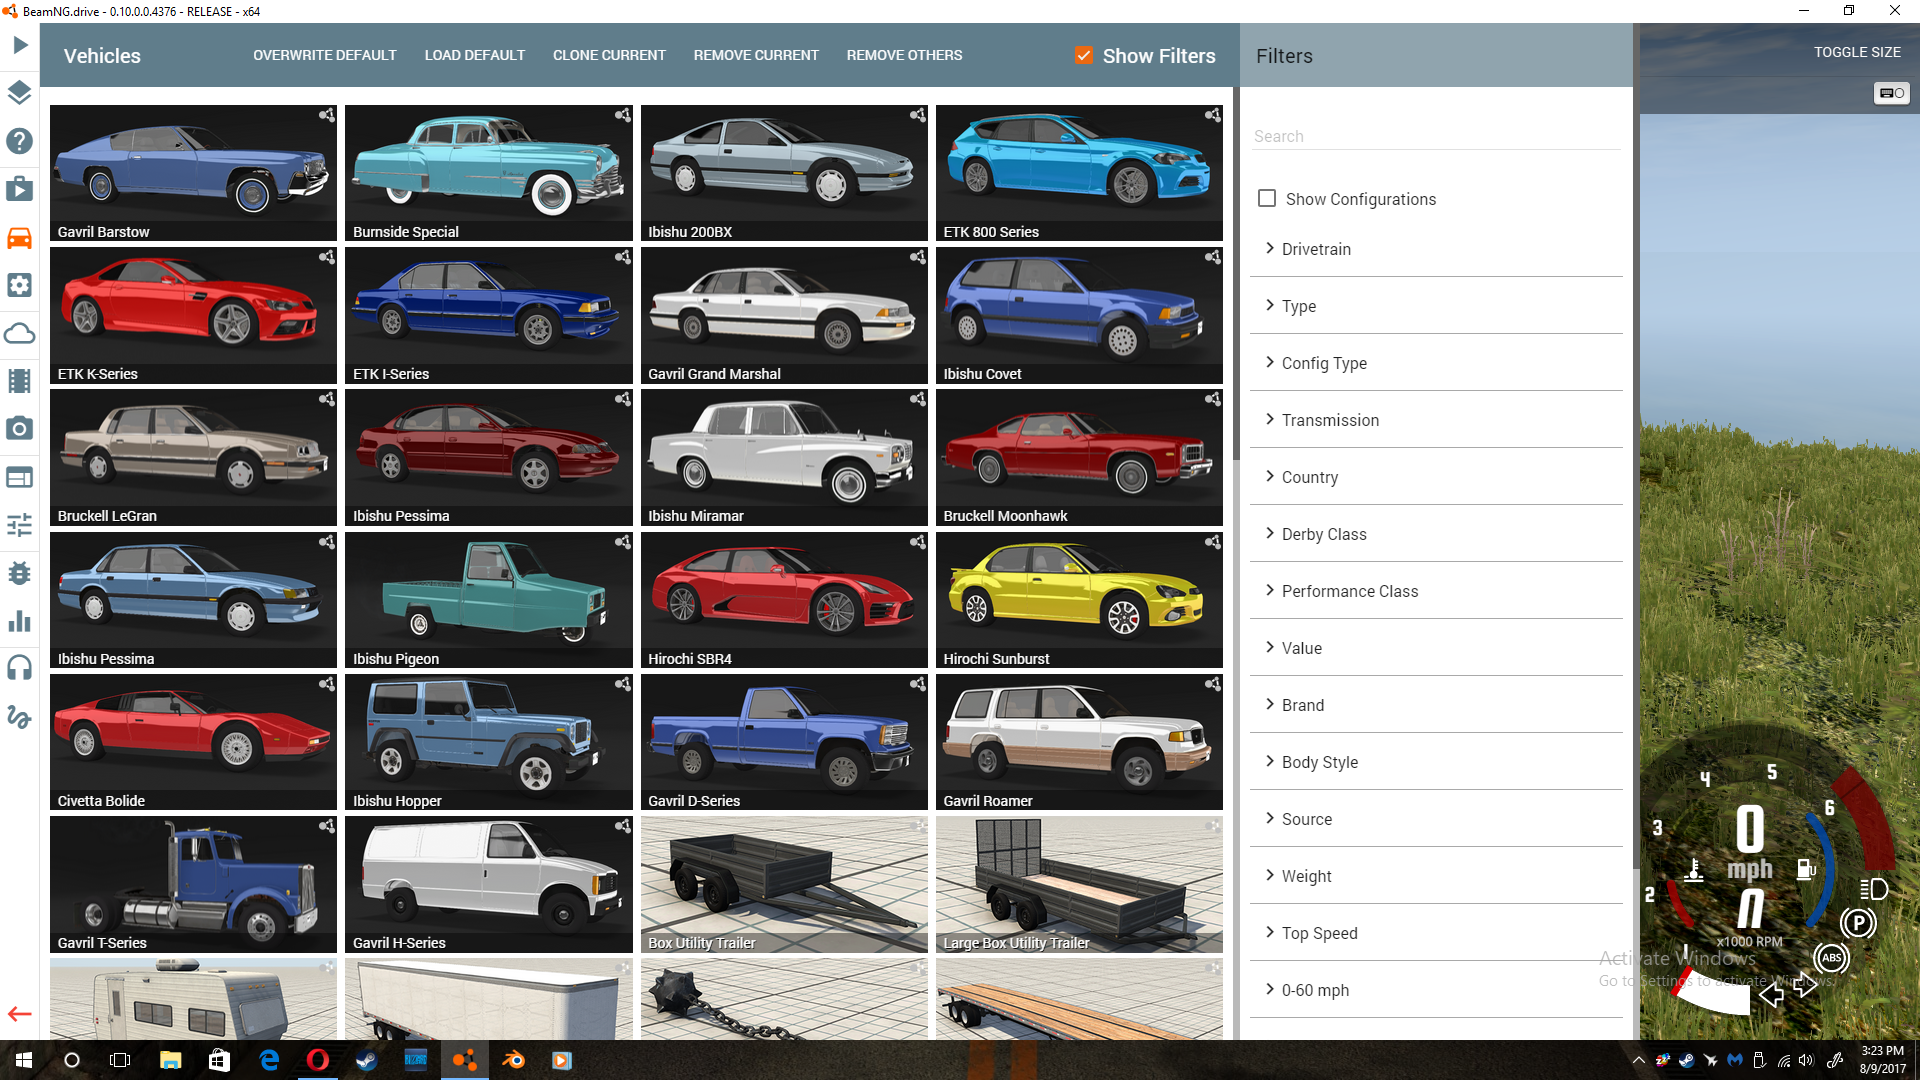Image resolution: width=1920 pixels, height=1080 pixels.
Task: Expand the Brand filter
Action: tap(1436, 705)
